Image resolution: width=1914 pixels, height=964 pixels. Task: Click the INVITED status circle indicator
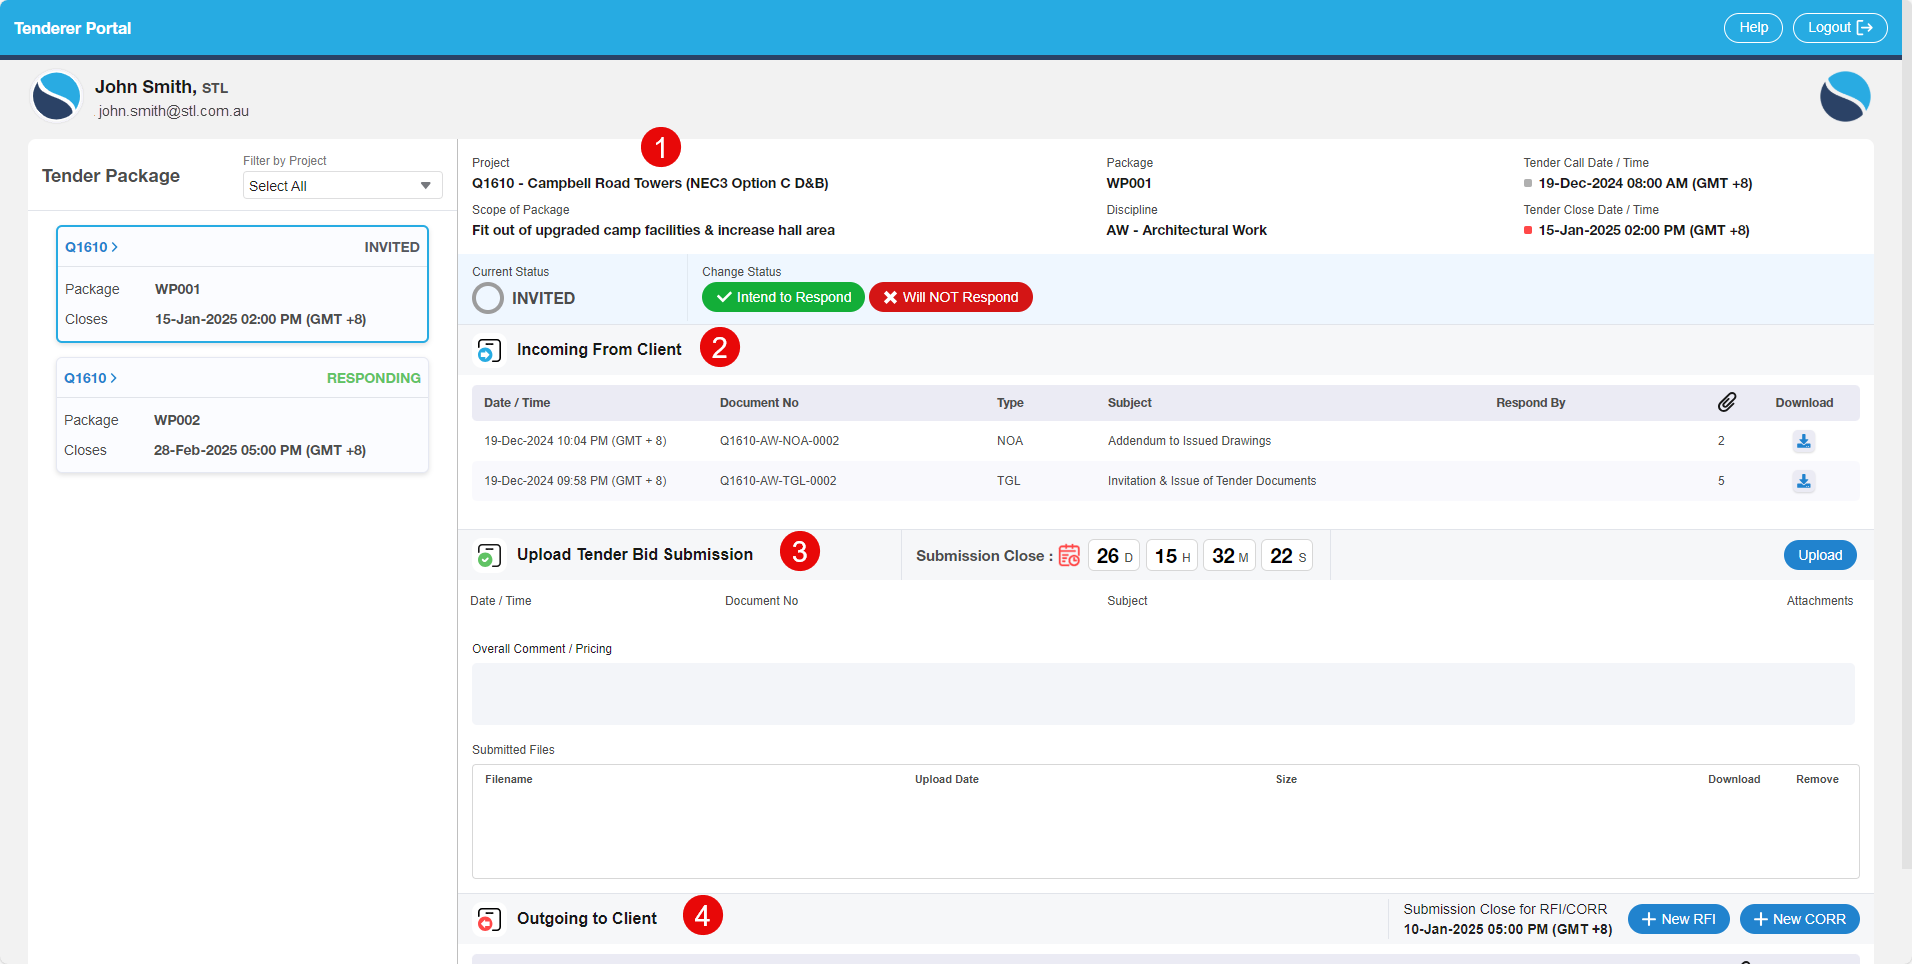[488, 298]
